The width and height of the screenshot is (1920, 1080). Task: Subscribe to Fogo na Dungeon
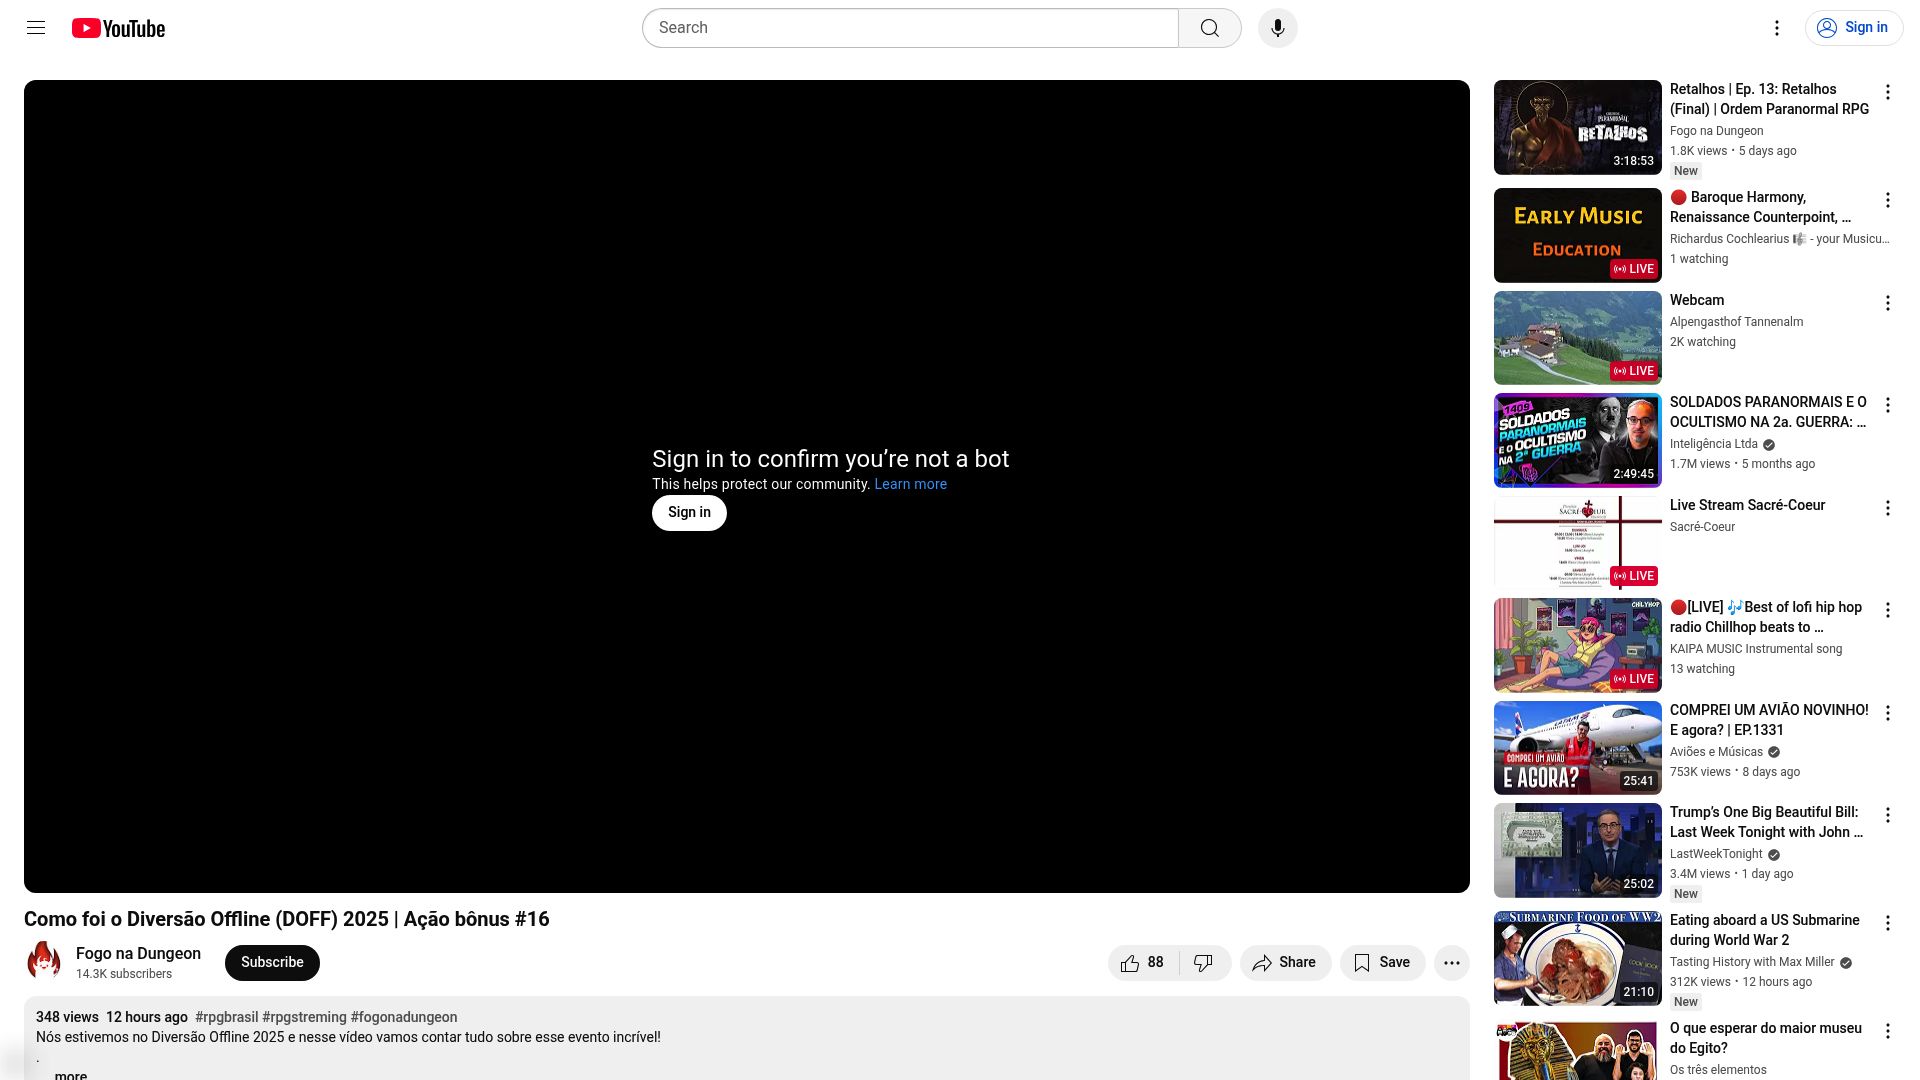272,962
